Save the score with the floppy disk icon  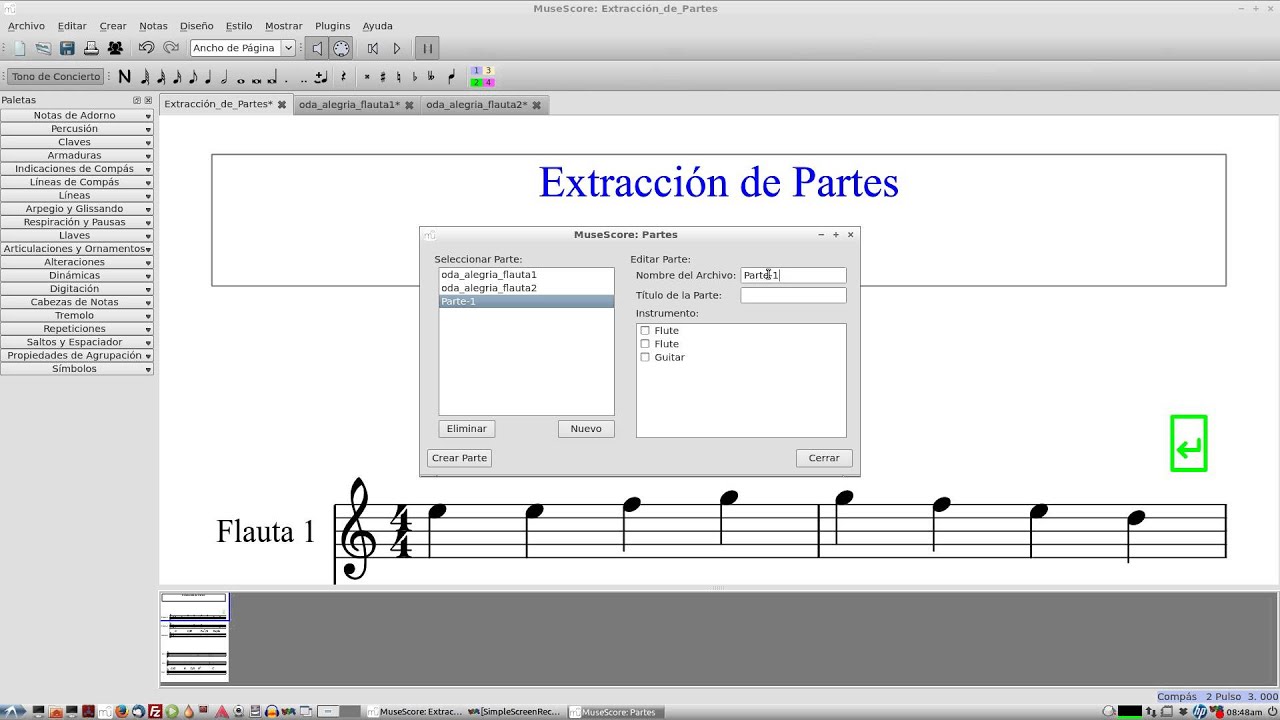[67, 48]
